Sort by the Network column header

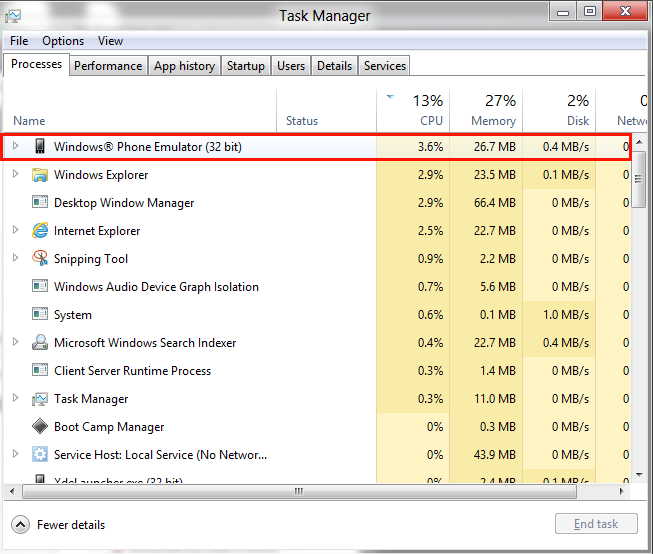tap(621, 111)
